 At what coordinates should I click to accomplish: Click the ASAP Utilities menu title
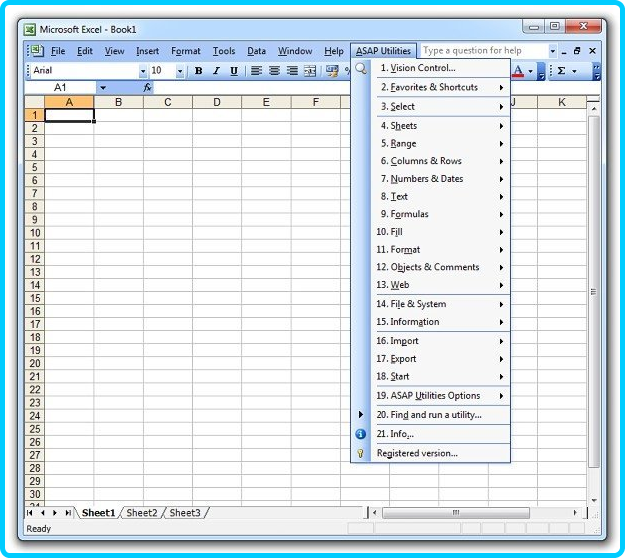click(x=383, y=51)
